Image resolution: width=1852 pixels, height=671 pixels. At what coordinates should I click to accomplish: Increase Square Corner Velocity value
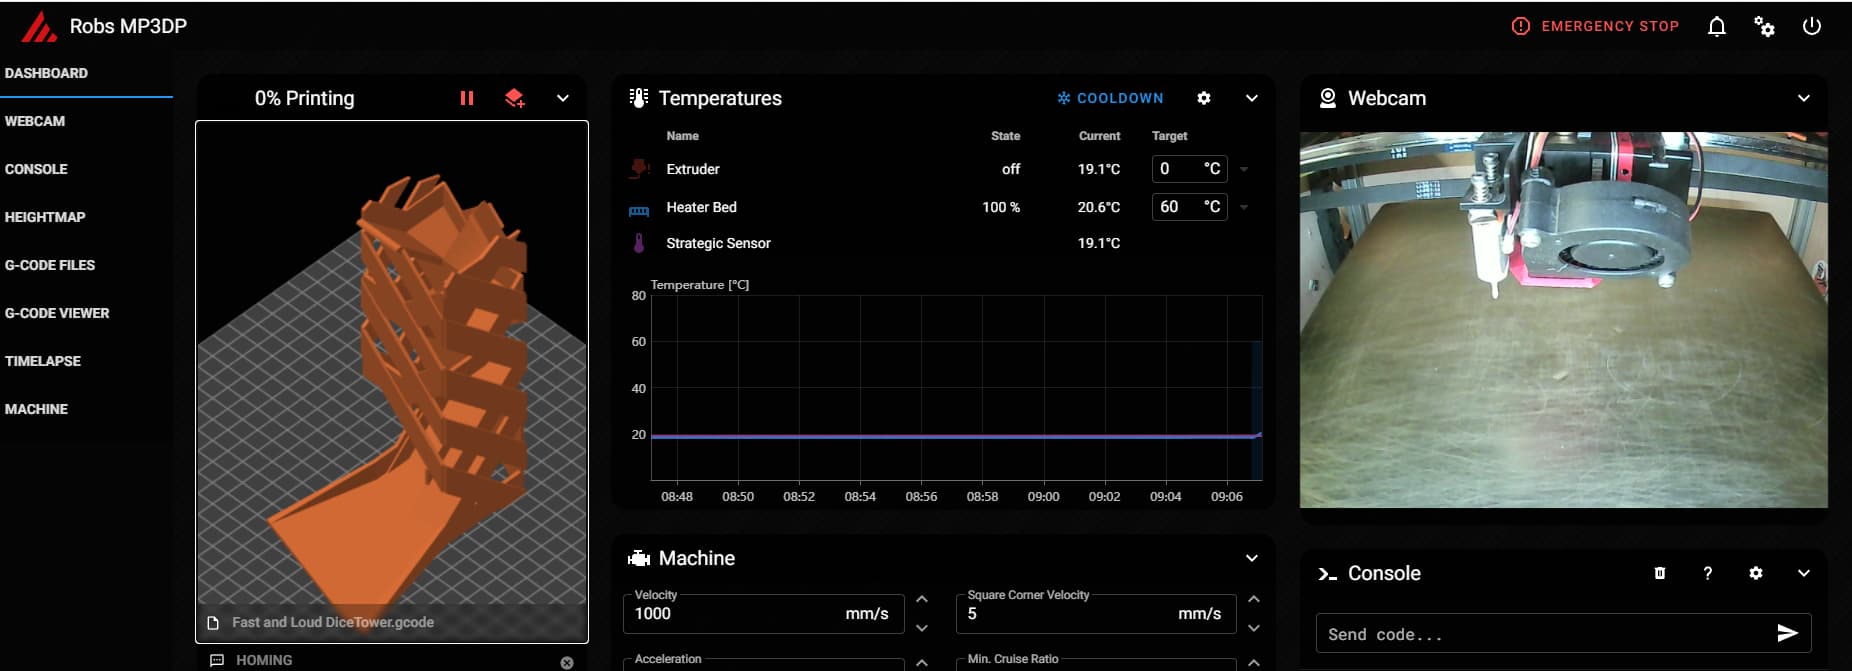point(1254,599)
